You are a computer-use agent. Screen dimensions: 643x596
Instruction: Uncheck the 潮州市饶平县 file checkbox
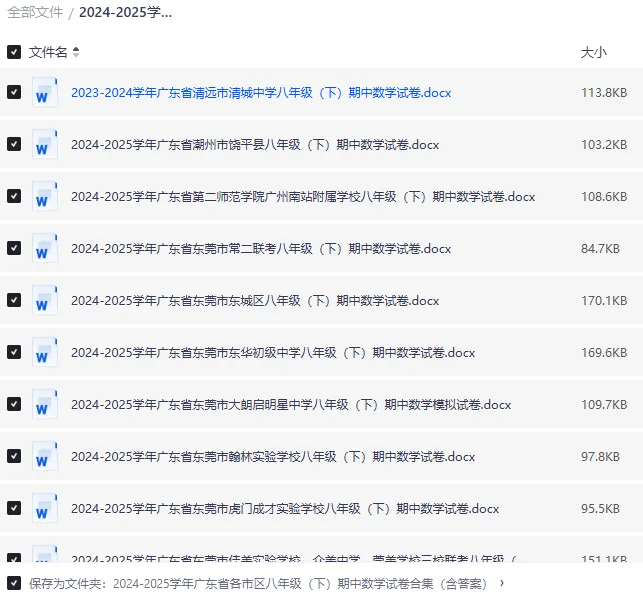point(14,144)
